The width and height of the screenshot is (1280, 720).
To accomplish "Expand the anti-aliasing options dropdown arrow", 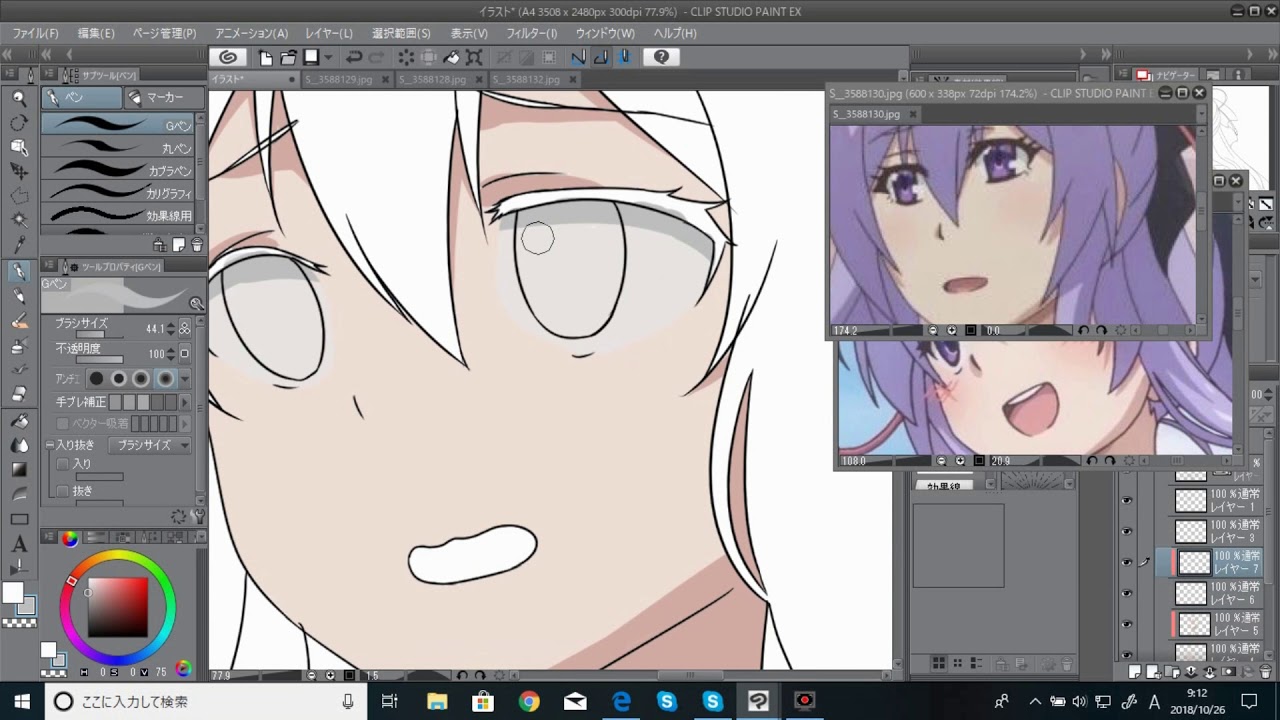I will click(x=185, y=378).
